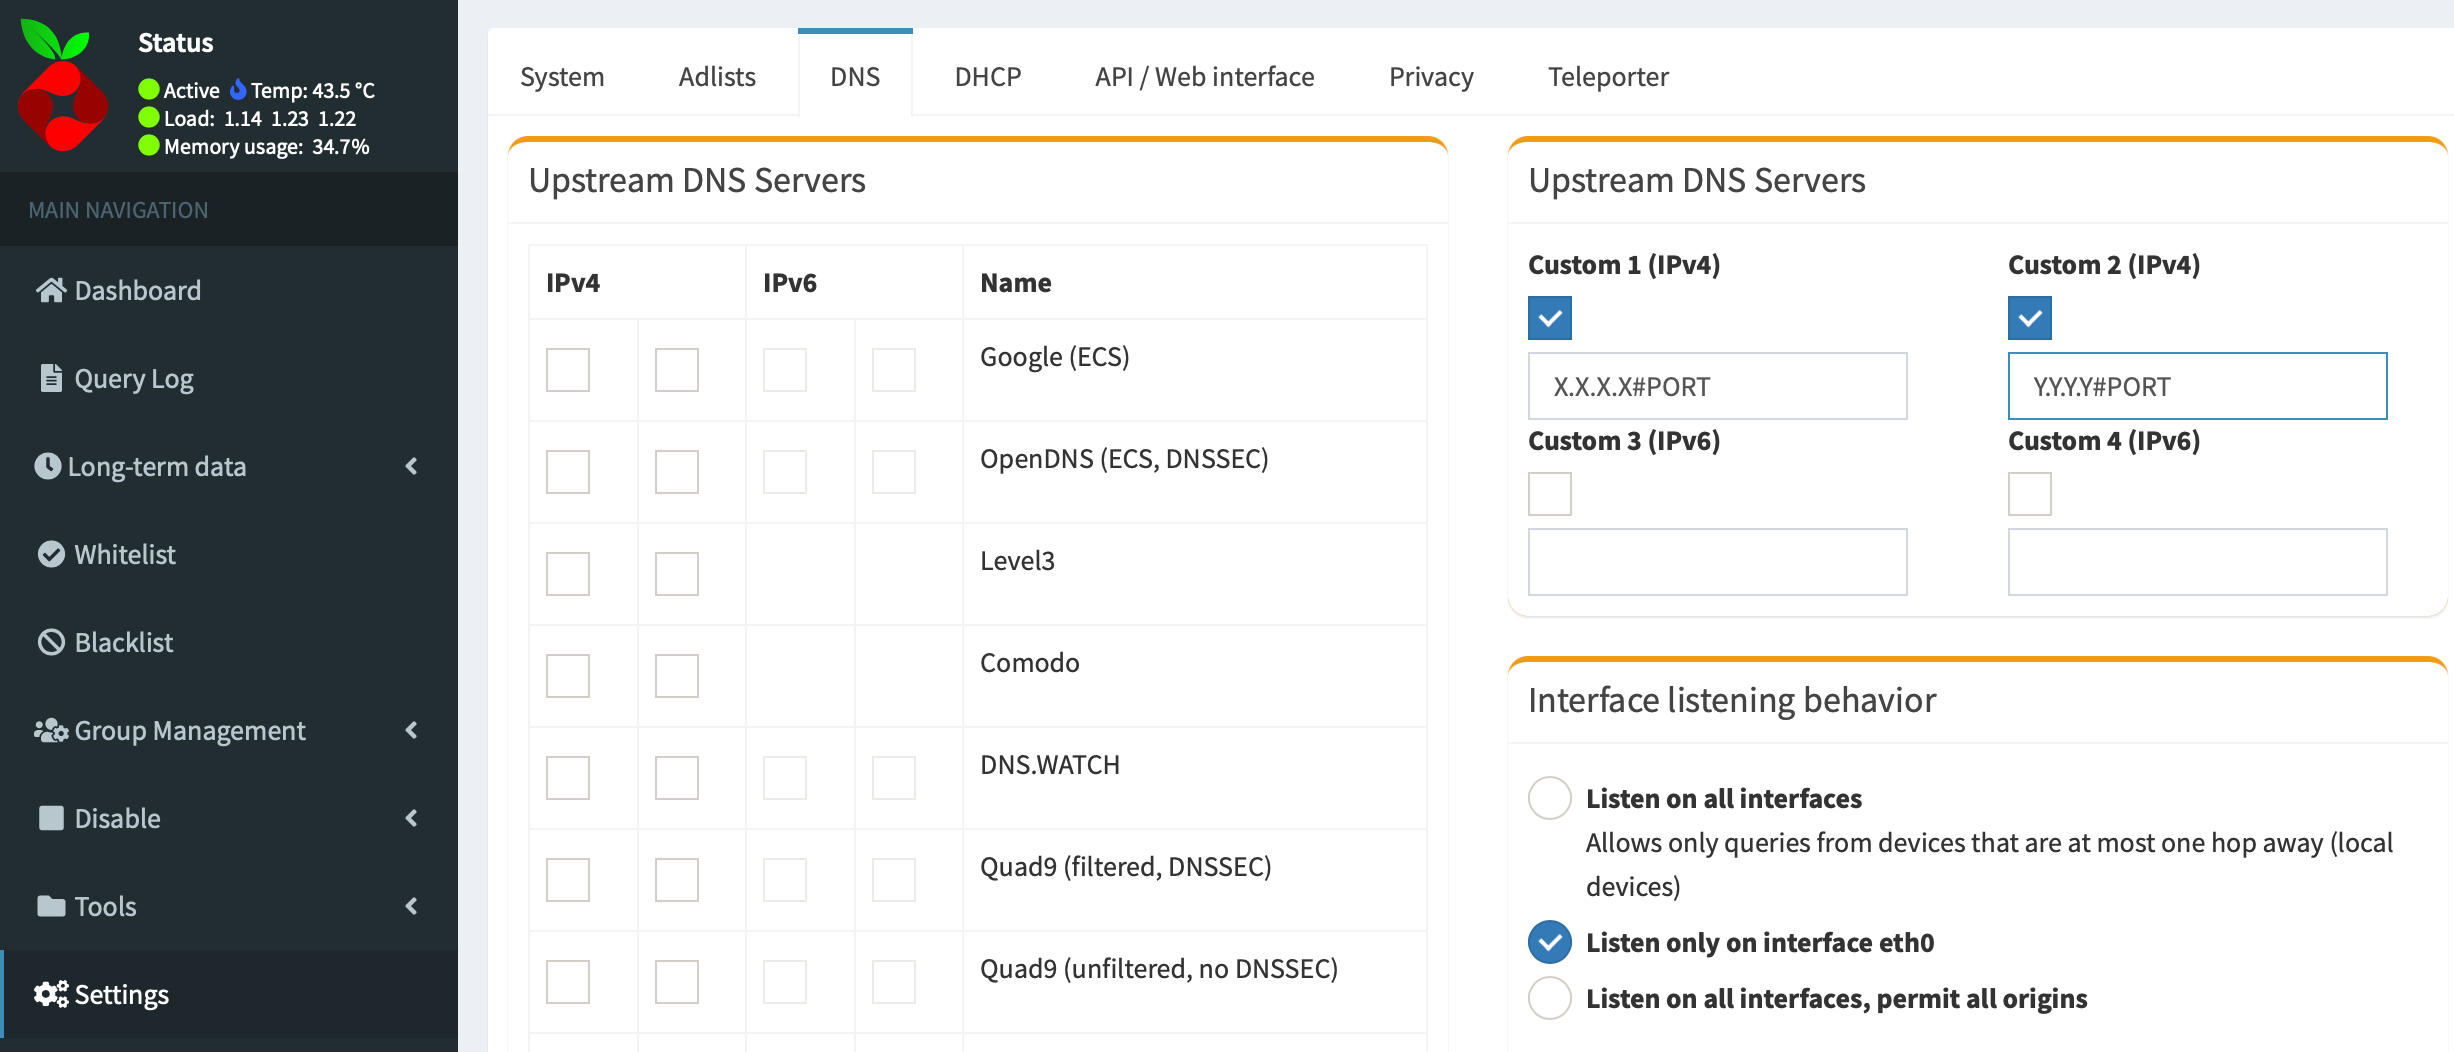Click the Settings gears icon
This screenshot has height=1052, width=2454.
[x=51, y=994]
